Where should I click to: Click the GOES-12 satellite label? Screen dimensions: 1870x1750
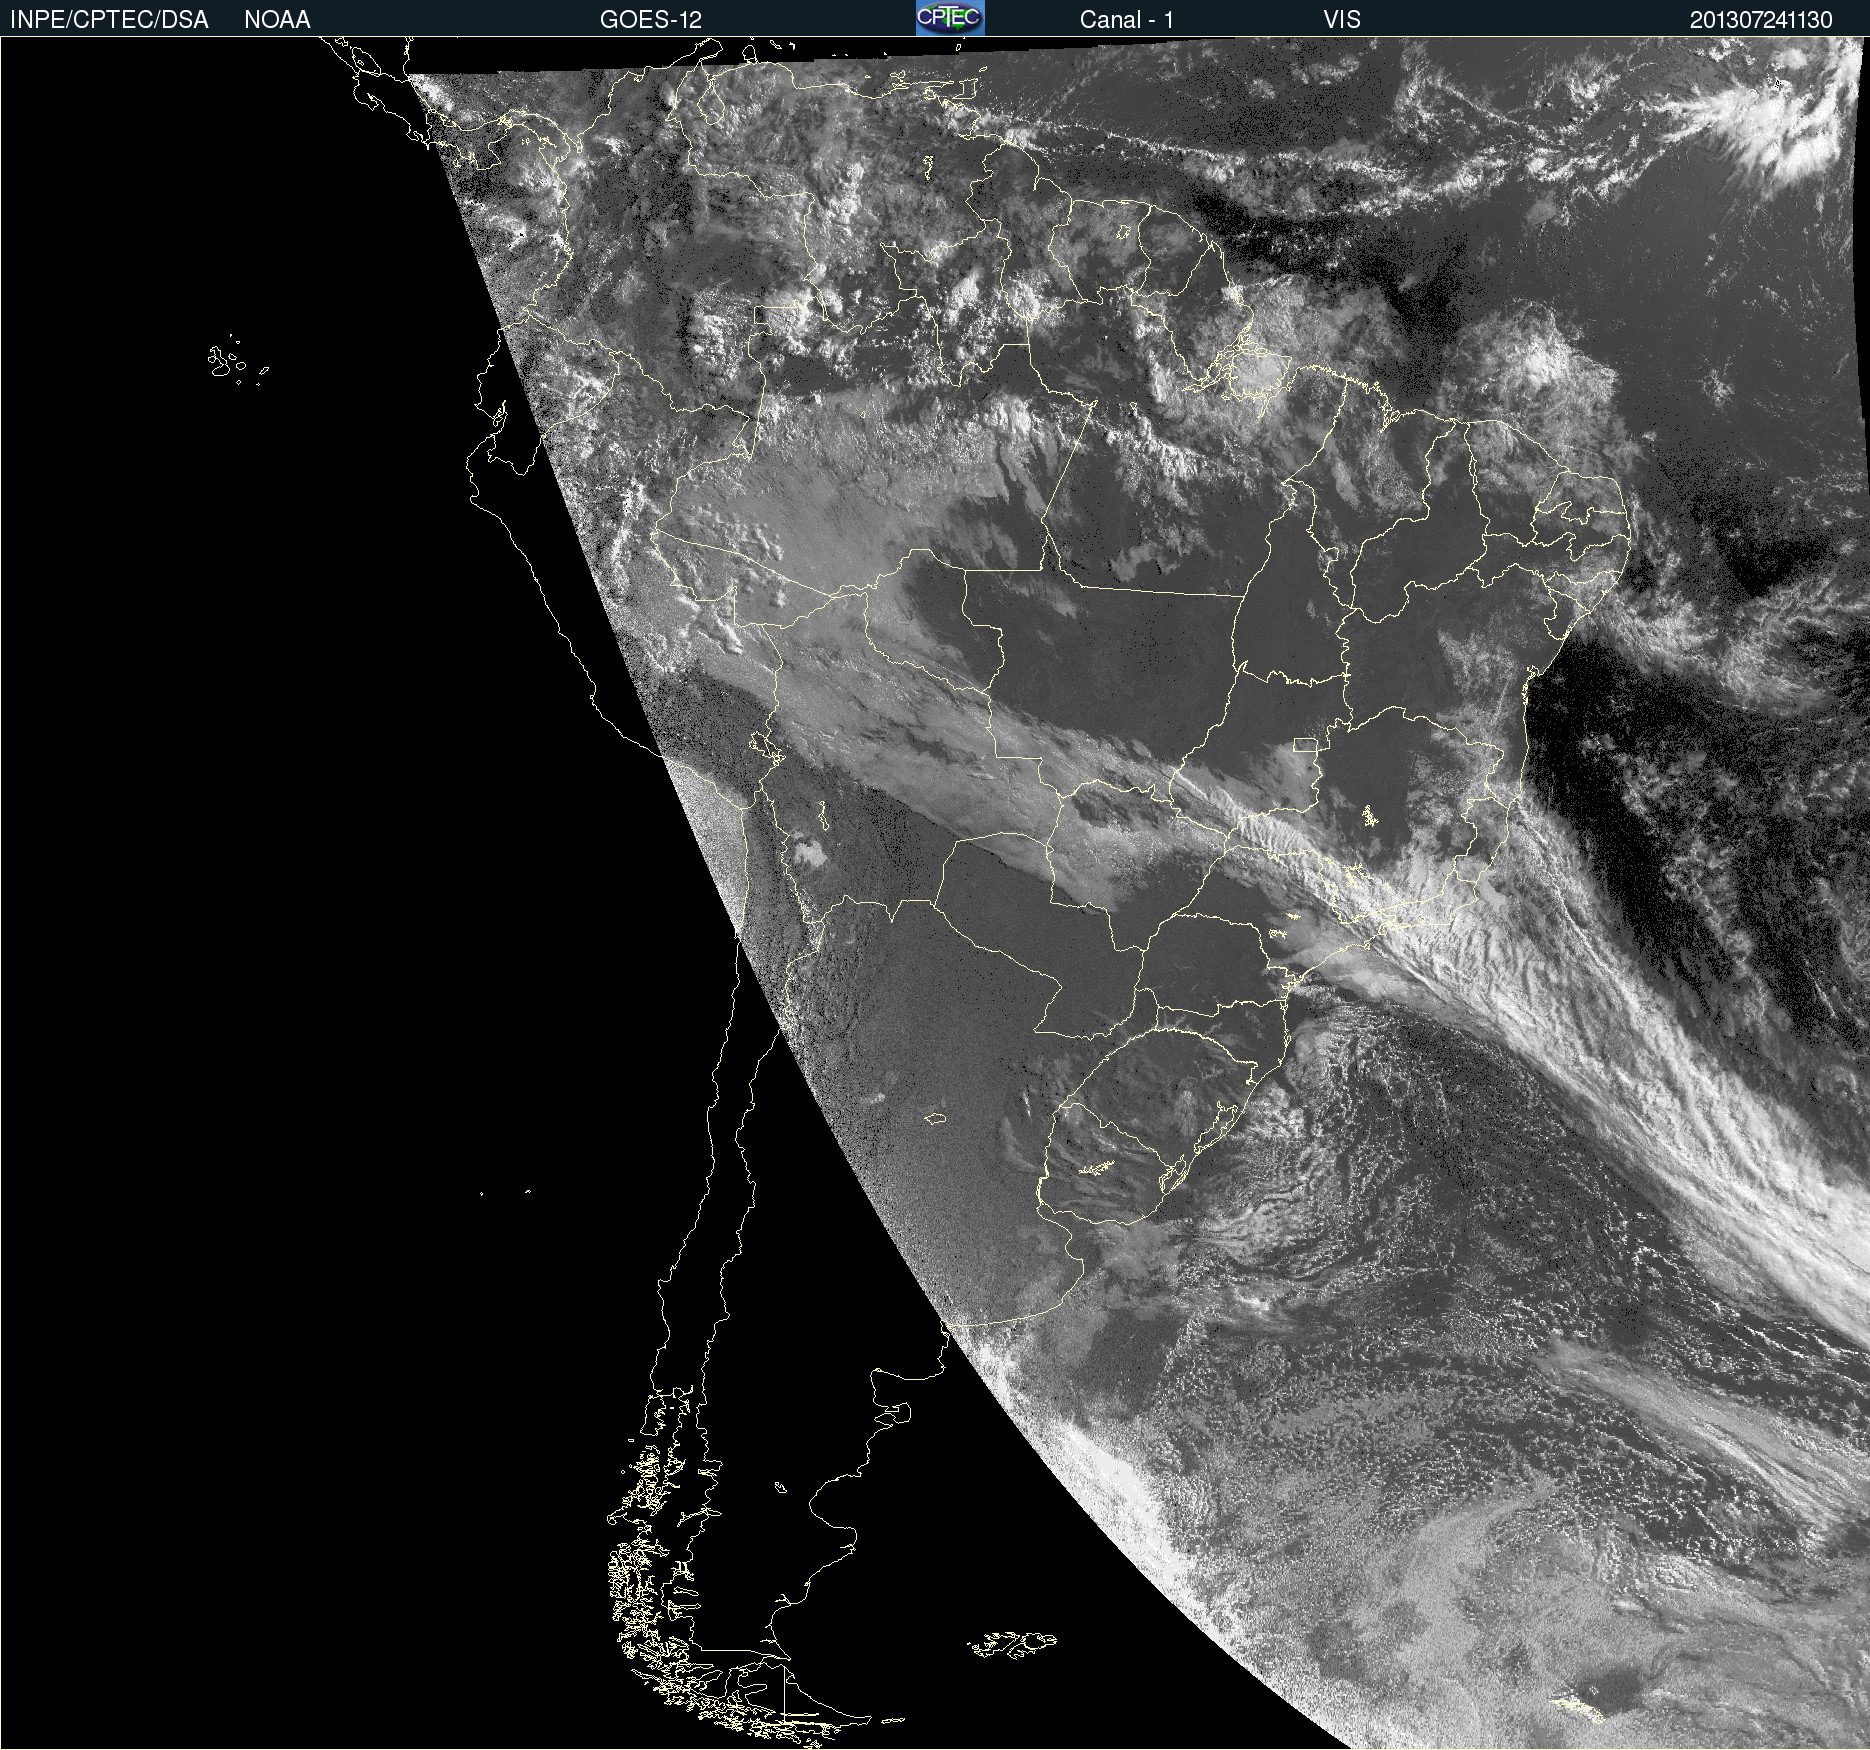651,20
